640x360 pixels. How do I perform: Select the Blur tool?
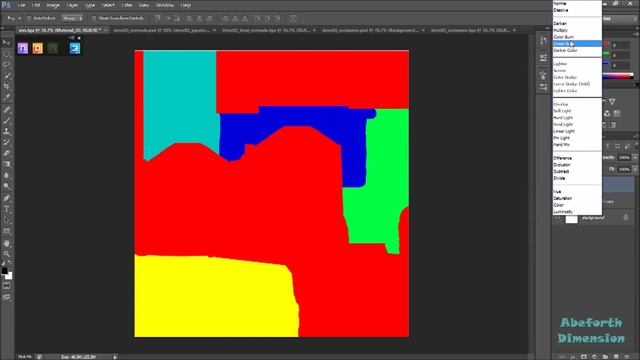(x=7, y=176)
